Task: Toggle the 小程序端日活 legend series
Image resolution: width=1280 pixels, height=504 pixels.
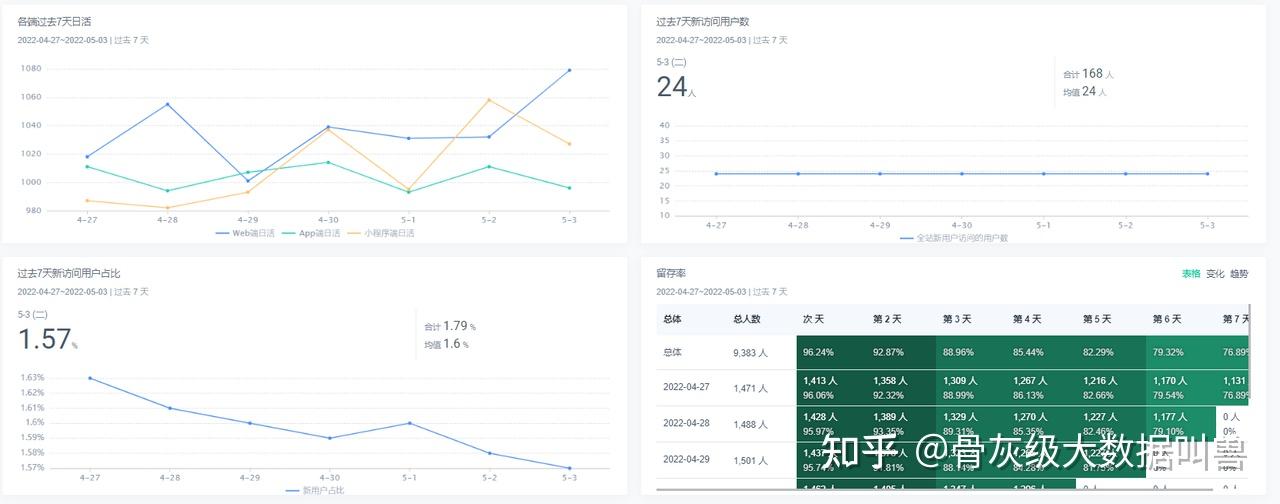Action: coord(382,233)
